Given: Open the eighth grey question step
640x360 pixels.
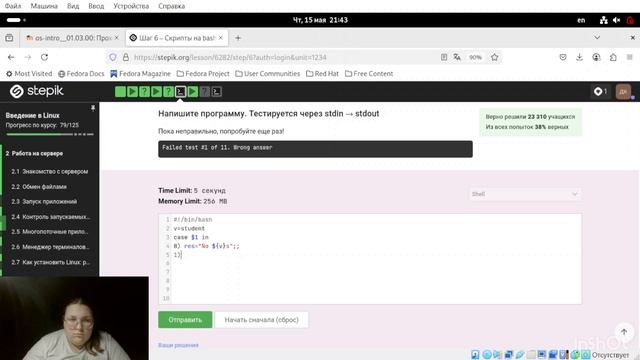Looking at the screenshot, I should pos(204,91).
